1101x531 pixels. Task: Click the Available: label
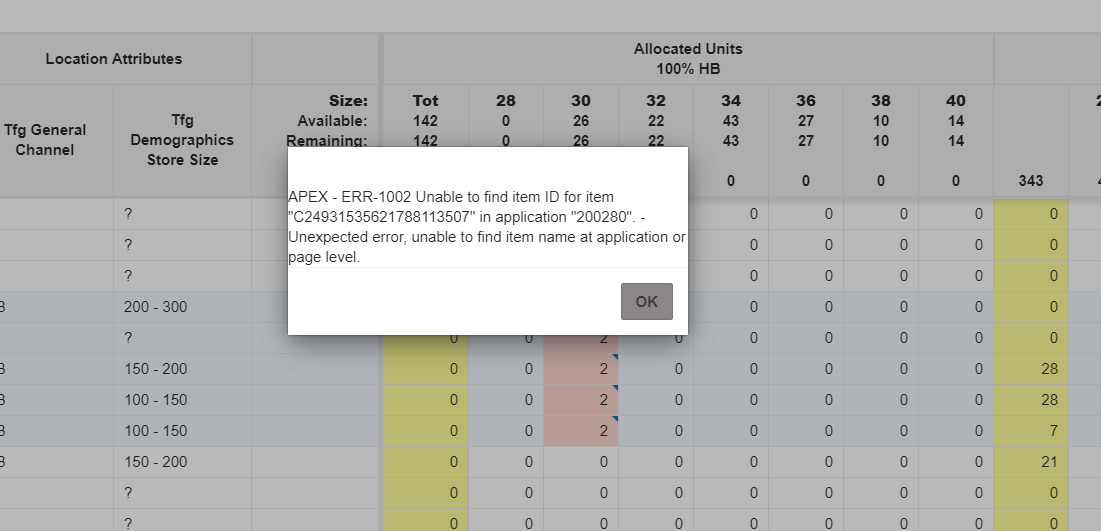pyautogui.click(x=332, y=121)
